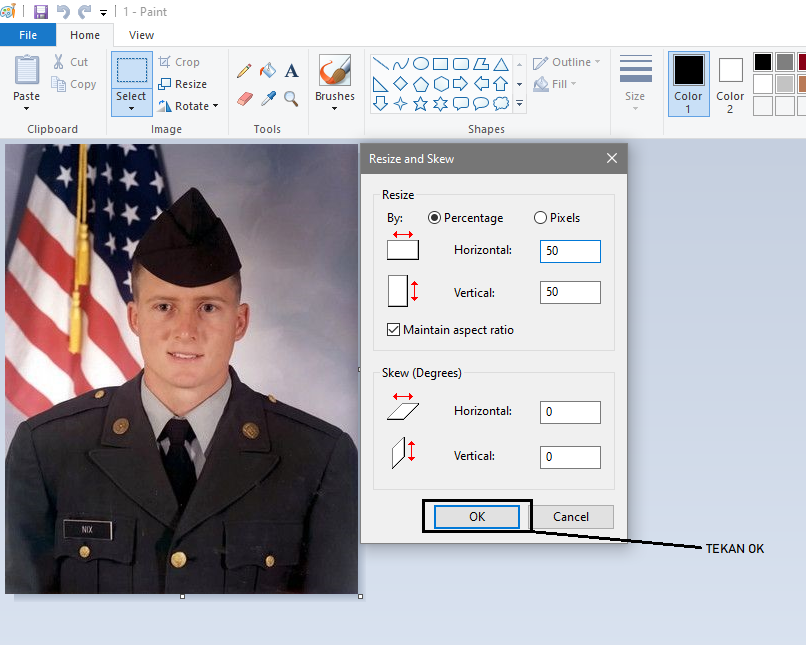Image resolution: width=806 pixels, height=645 pixels.
Task: Select the Color picker eyedropper tool
Action: pos(268,98)
